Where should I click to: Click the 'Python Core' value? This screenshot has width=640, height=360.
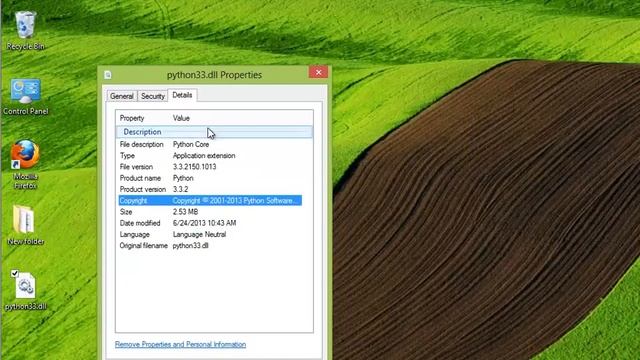[191, 144]
